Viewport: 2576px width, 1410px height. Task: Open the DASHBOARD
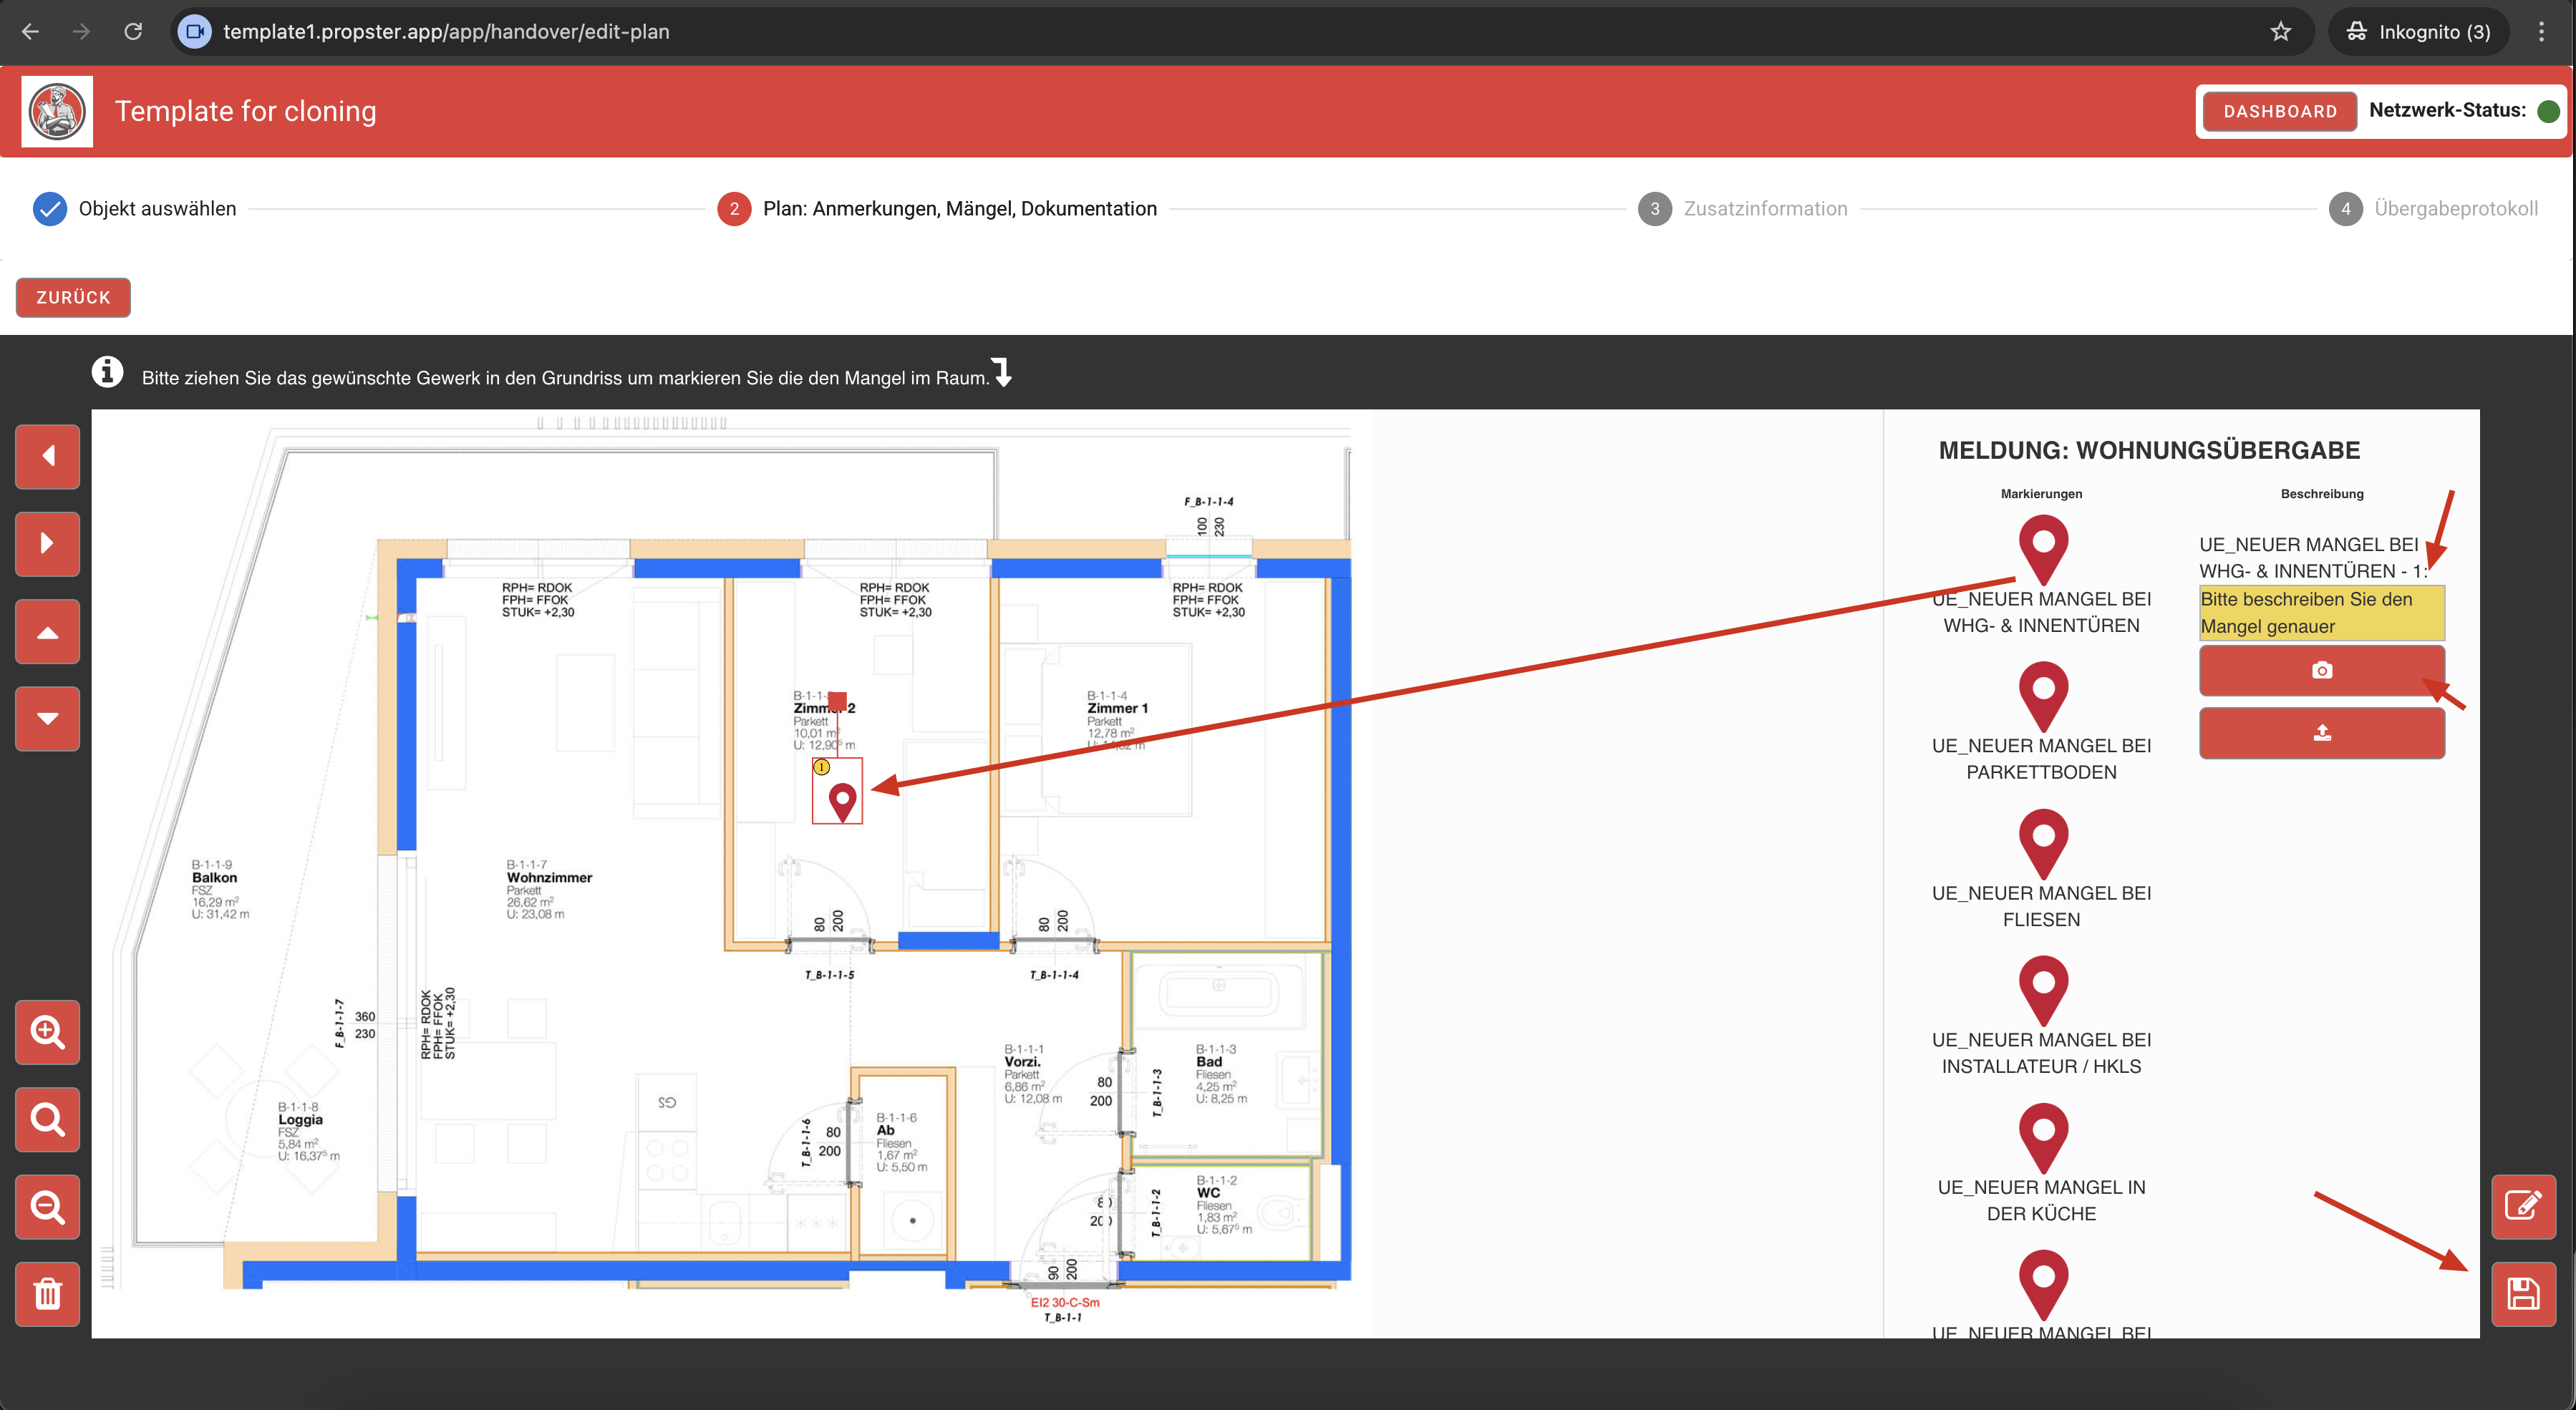(x=2279, y=111)
